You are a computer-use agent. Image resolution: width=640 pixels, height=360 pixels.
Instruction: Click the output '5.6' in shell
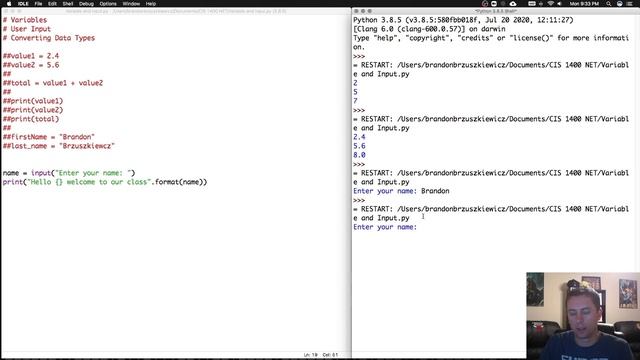click(x=359, y=146)
